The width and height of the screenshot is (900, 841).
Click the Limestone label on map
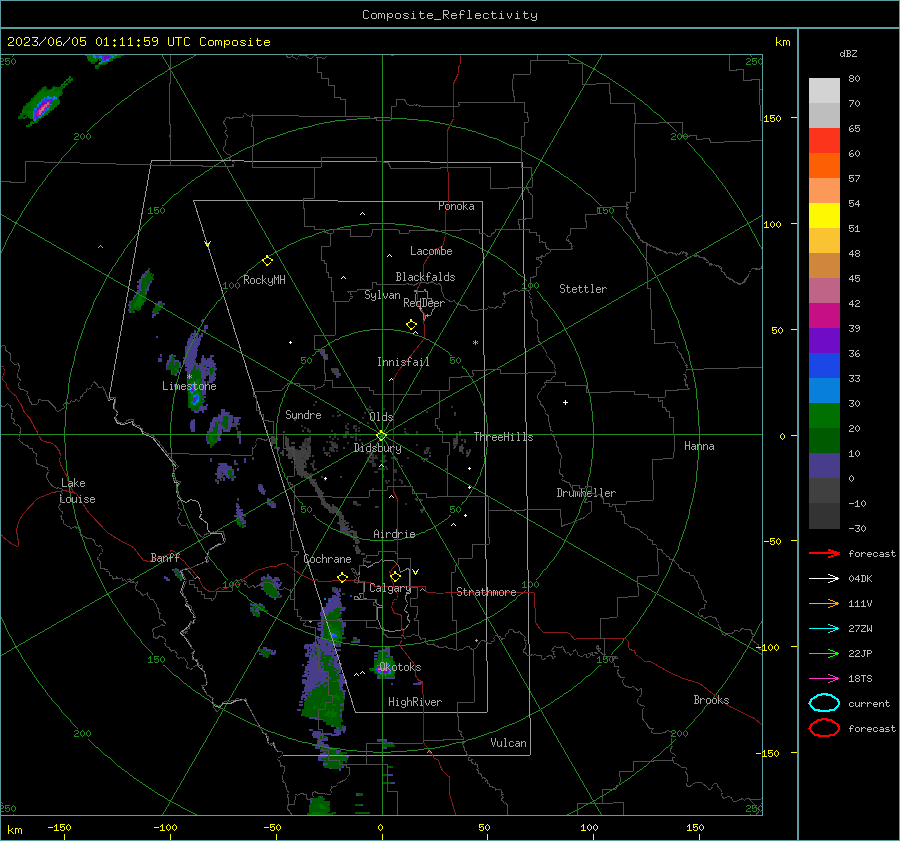[x=189, y=386]
